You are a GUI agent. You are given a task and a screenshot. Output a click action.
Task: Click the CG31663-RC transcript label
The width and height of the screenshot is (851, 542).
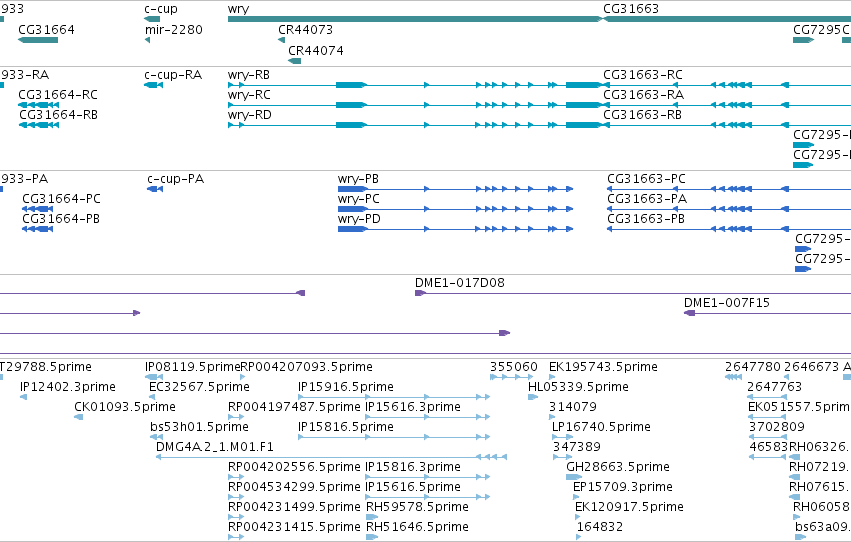pos(643,74)
